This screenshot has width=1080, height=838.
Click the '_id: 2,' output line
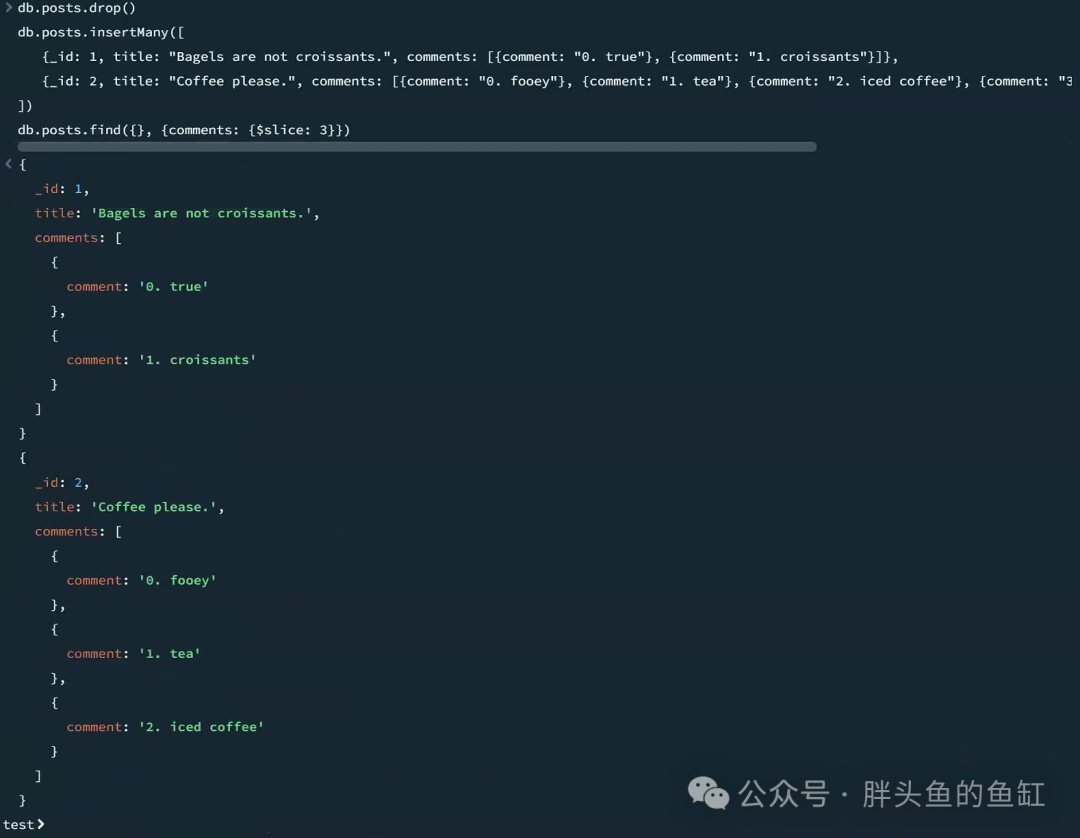62,483
